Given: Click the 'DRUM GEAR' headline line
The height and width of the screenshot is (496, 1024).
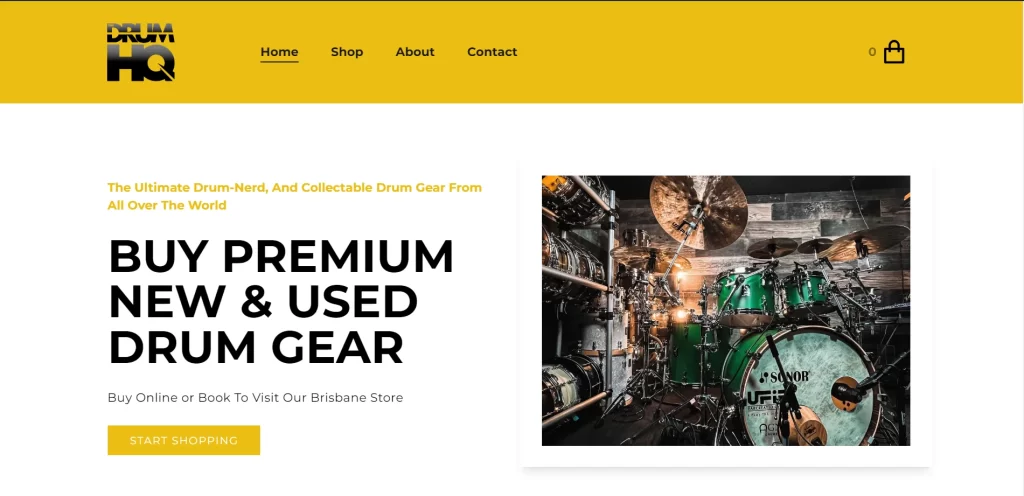Looking at the screenshot, I should (256, 347).
